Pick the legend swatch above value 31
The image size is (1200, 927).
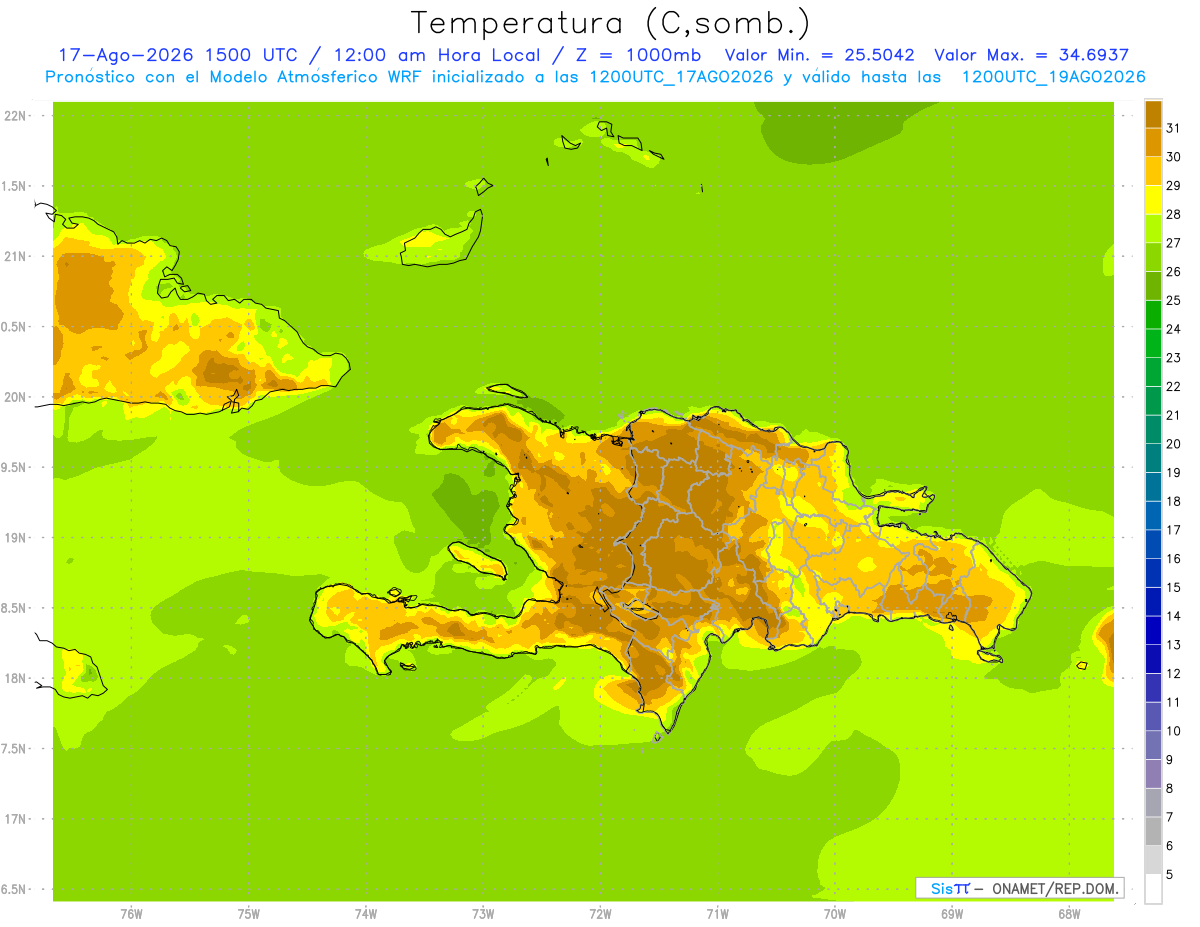tap(1153, 115)
